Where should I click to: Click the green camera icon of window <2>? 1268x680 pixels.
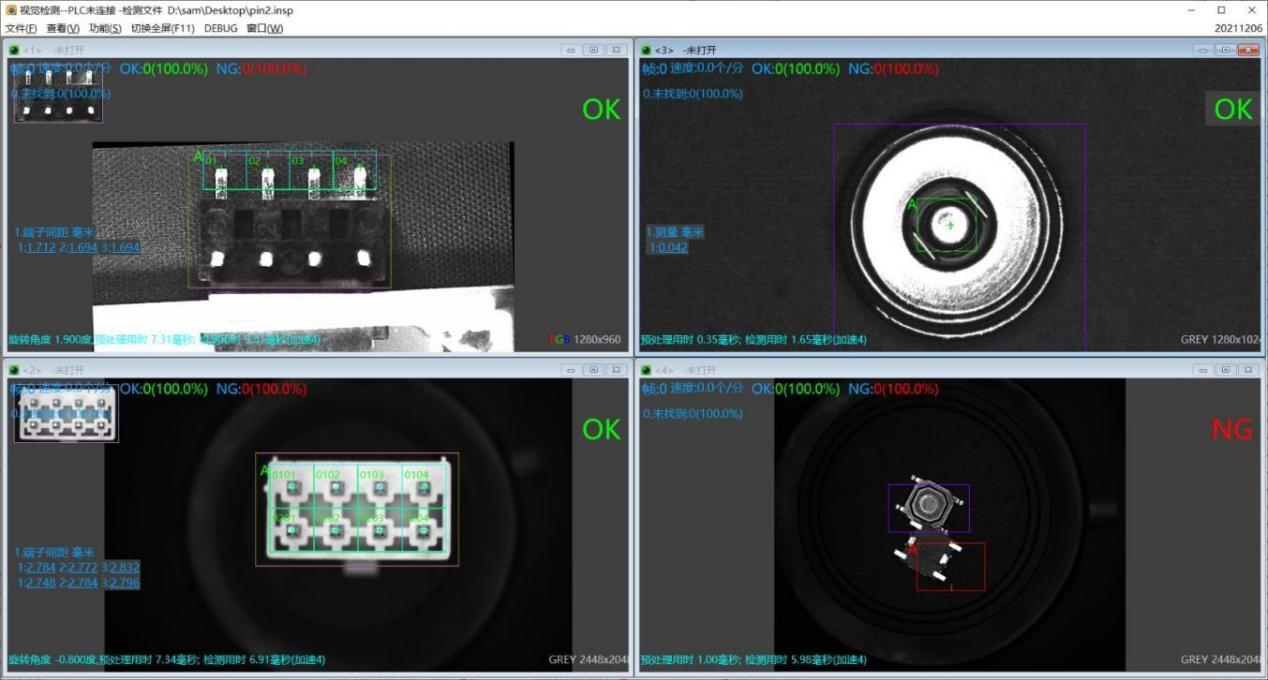[14, 370]
